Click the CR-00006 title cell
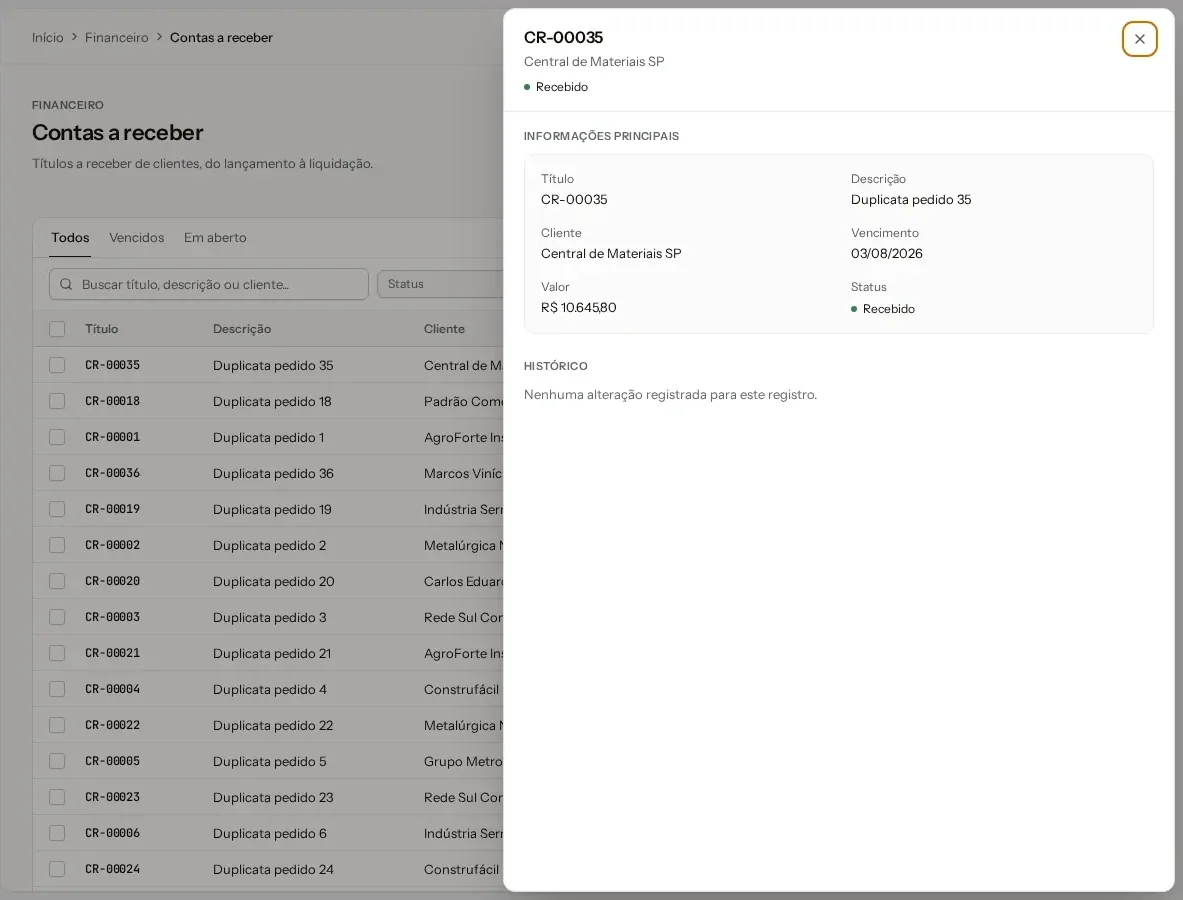Image resolution: width=1183 pixels, height=900 pixels. pos(112,833)
